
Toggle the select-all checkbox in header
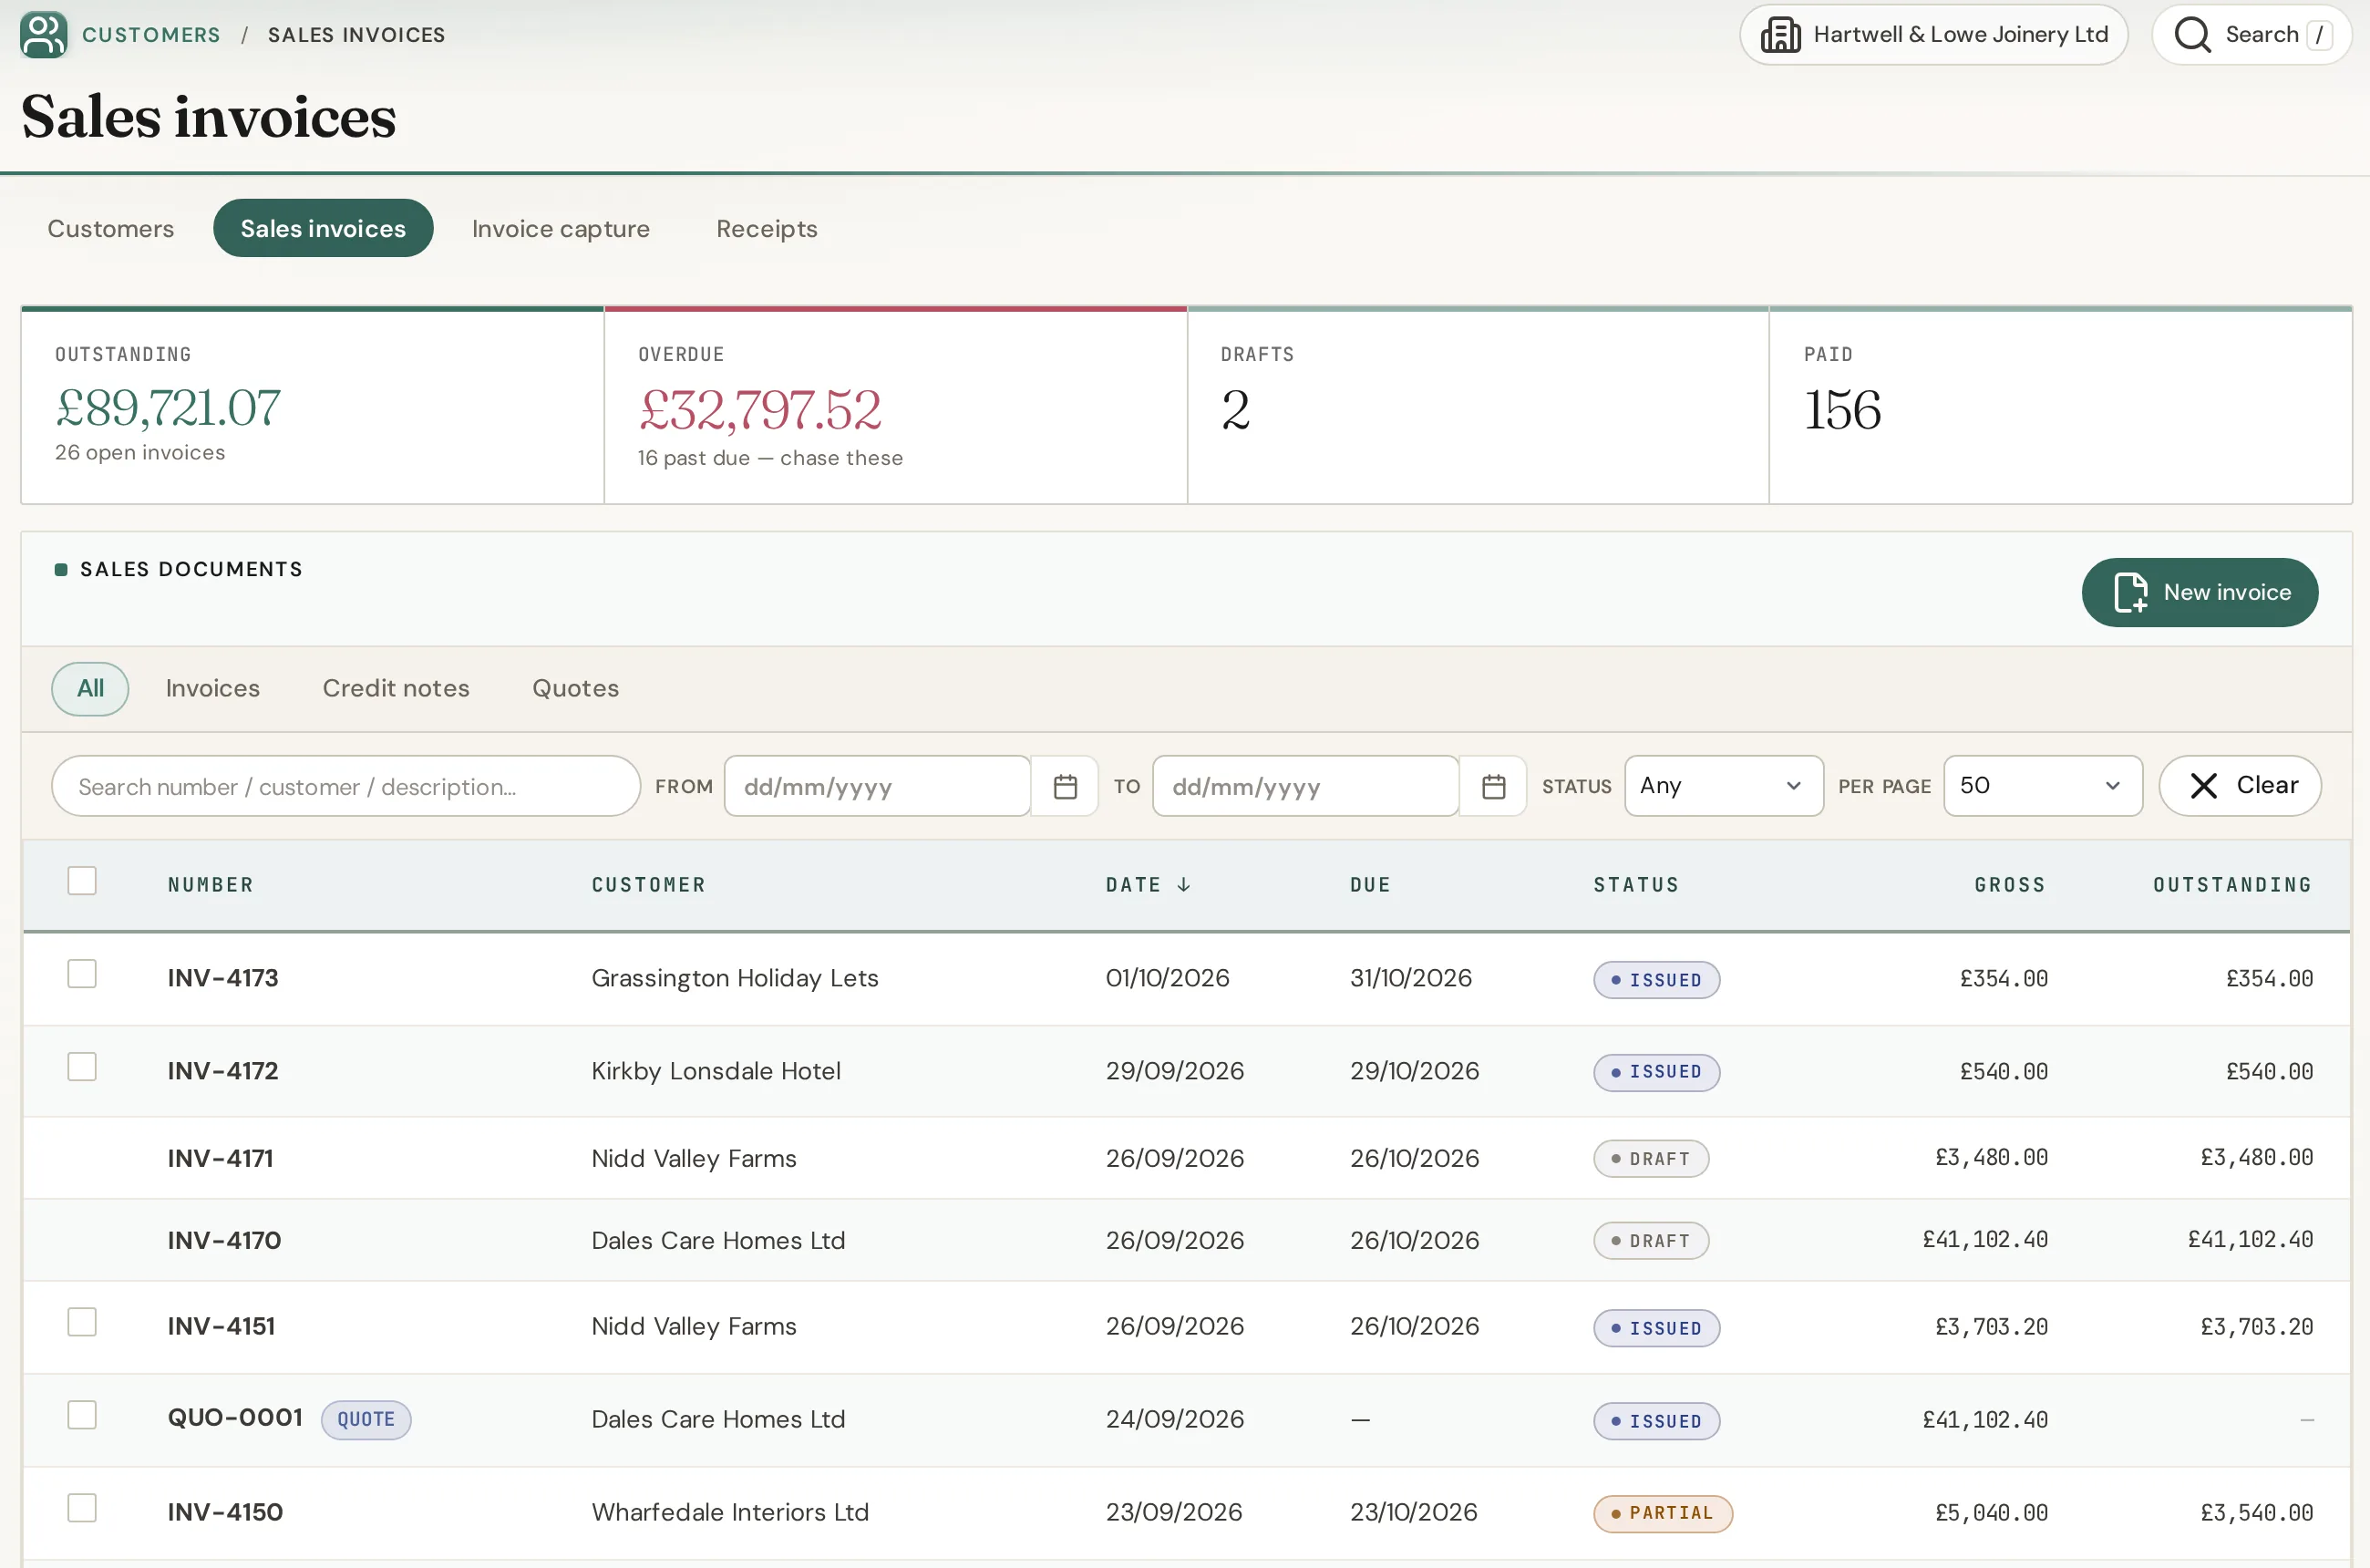point(82,881)
